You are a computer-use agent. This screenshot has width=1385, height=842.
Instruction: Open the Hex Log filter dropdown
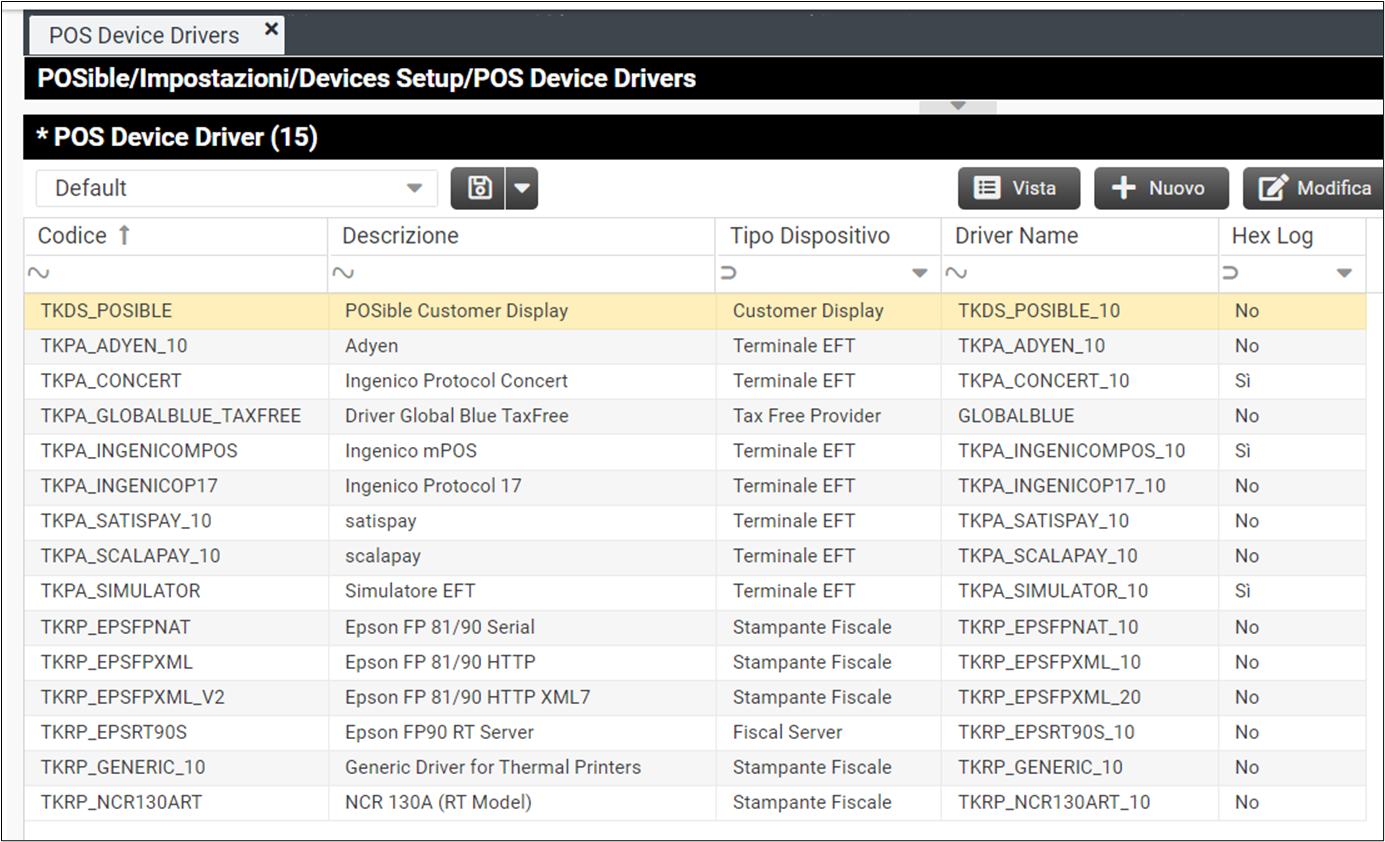click(1344, 273)
